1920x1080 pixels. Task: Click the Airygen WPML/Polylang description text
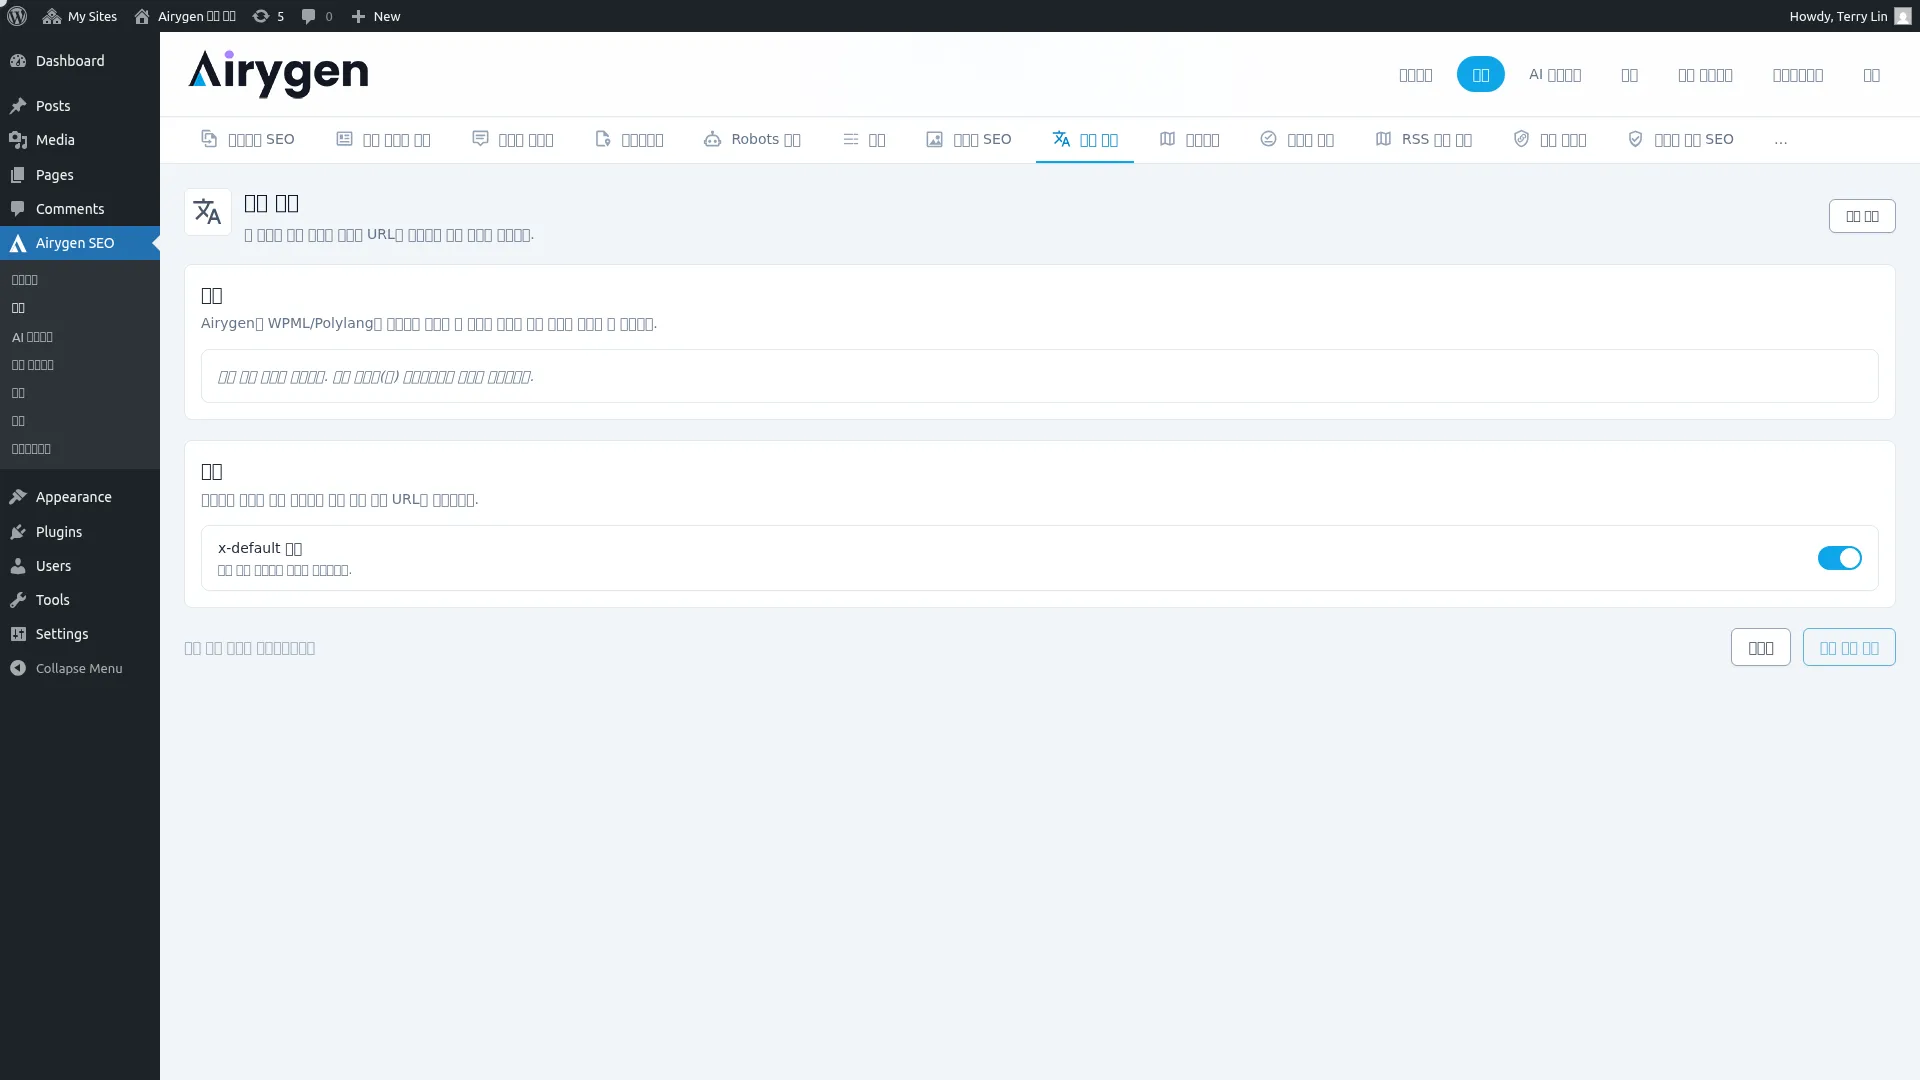429,324
